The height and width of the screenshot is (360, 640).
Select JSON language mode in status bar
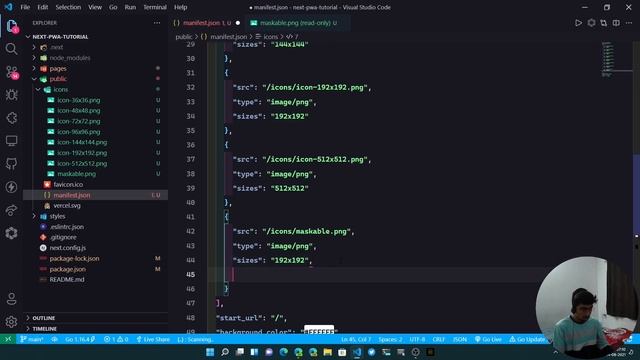coord(460,339)
